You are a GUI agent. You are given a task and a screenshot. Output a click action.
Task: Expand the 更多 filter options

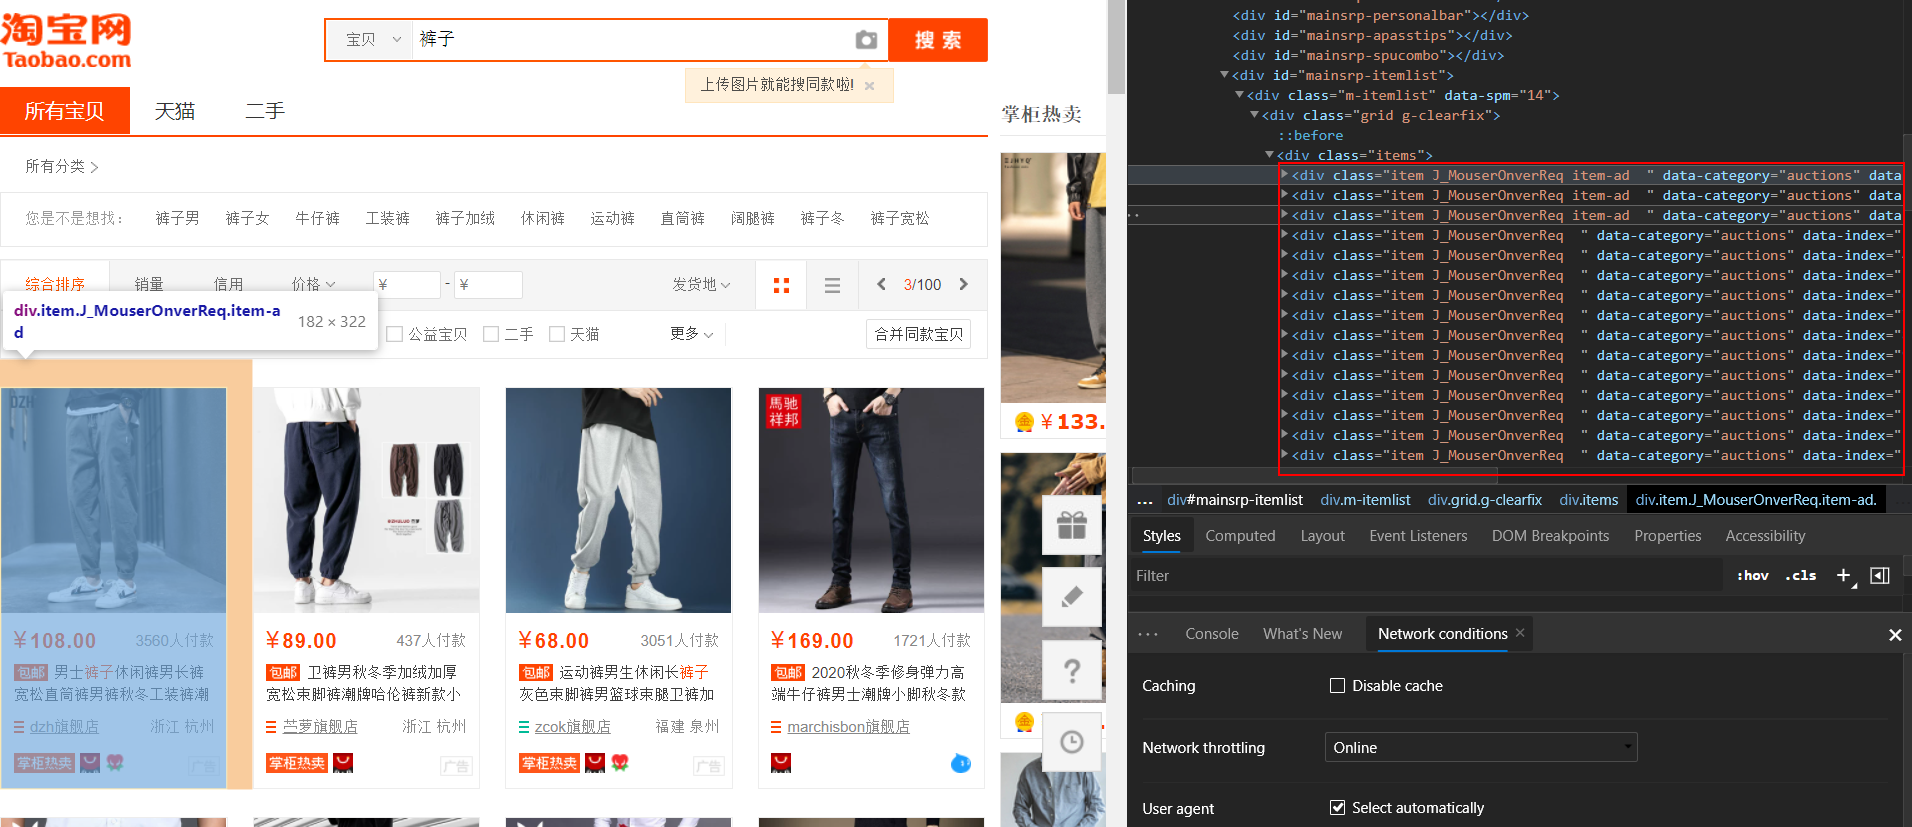691,334
